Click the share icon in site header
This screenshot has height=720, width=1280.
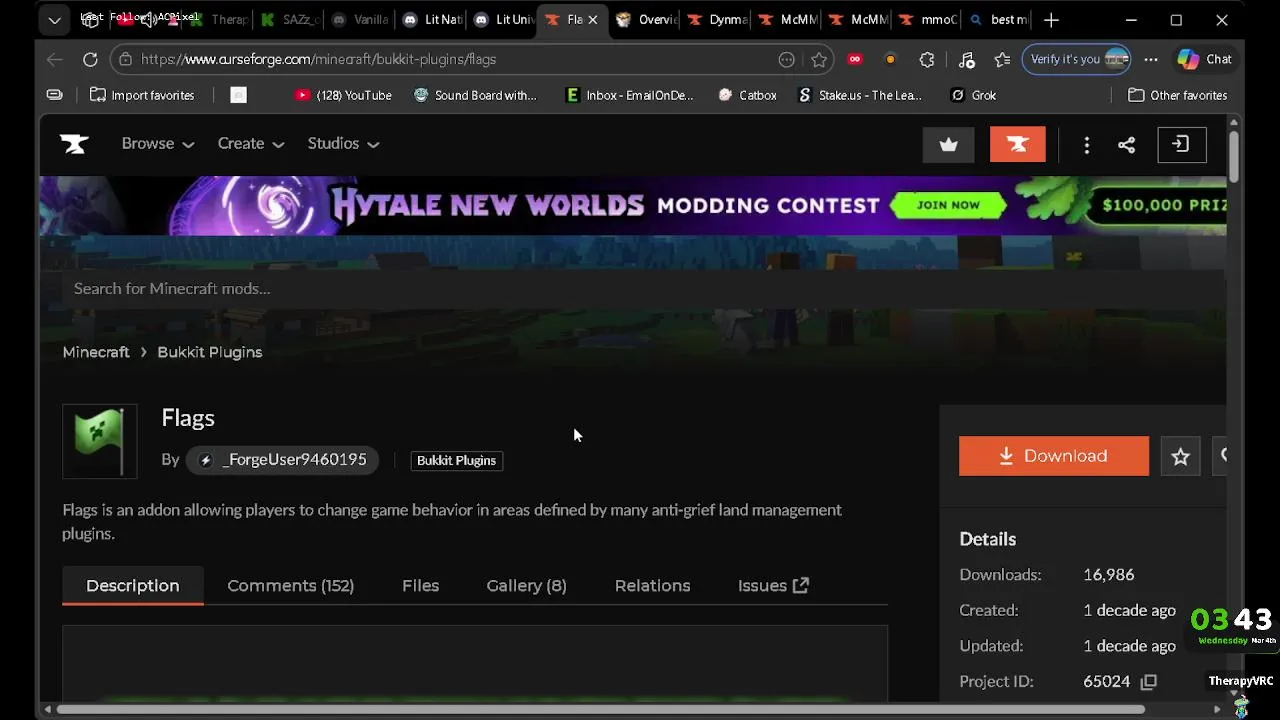coord(1127,145)
